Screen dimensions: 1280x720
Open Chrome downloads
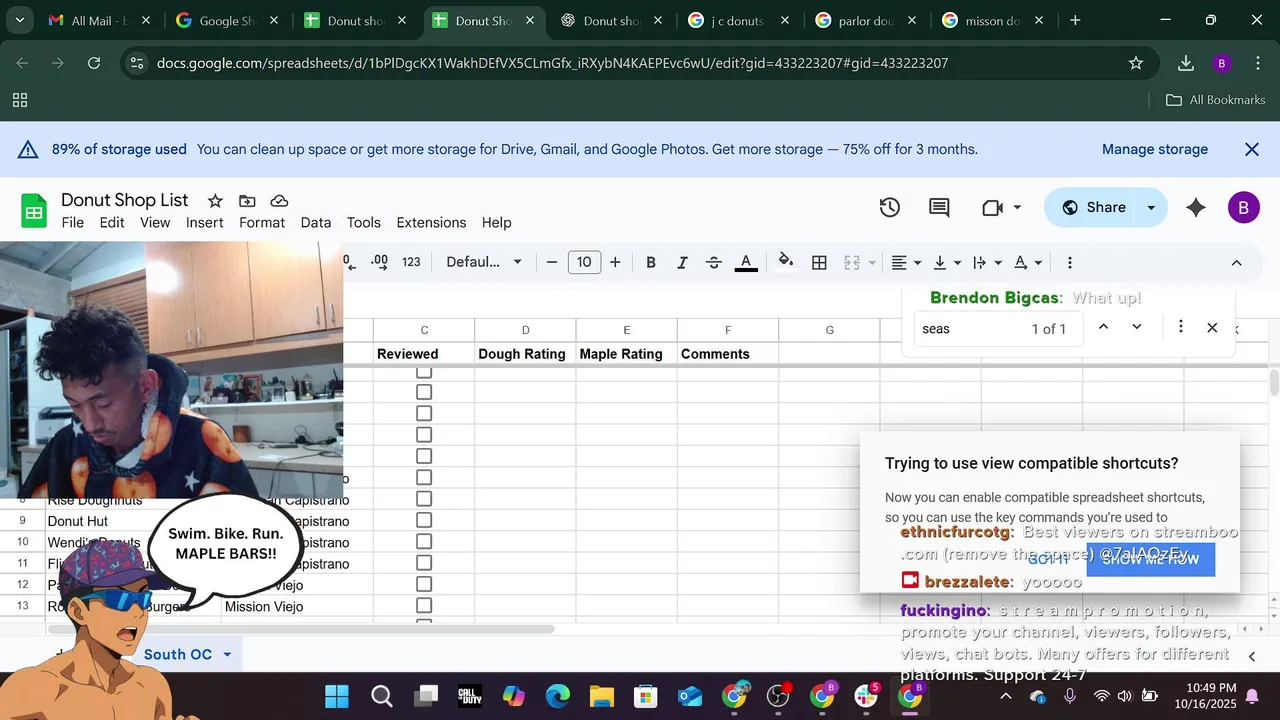[x=1186, y=63]
